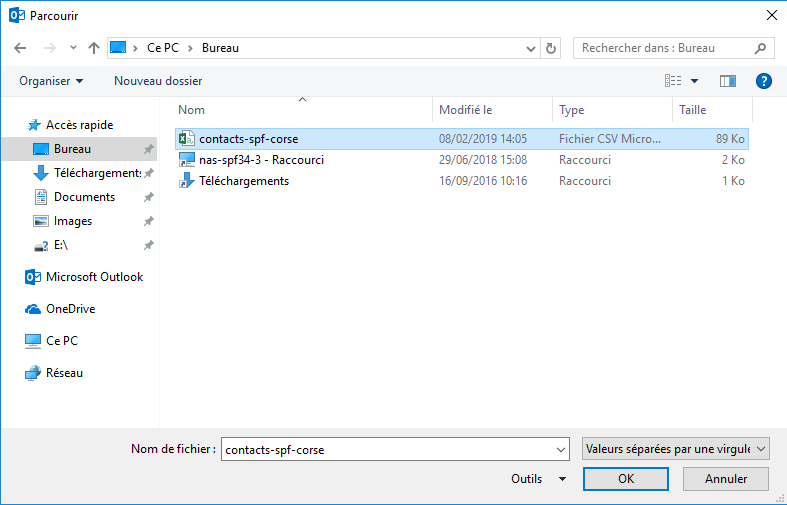Open the Outils menu
The image size is (787, 505).
[538, 479]
